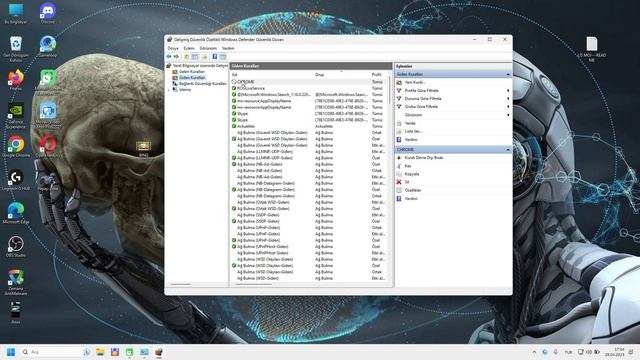Viewport: 640px width, 360px height.
Task: Copy the CHROME rule with Kopyala
Action: [x=411, y=174]
